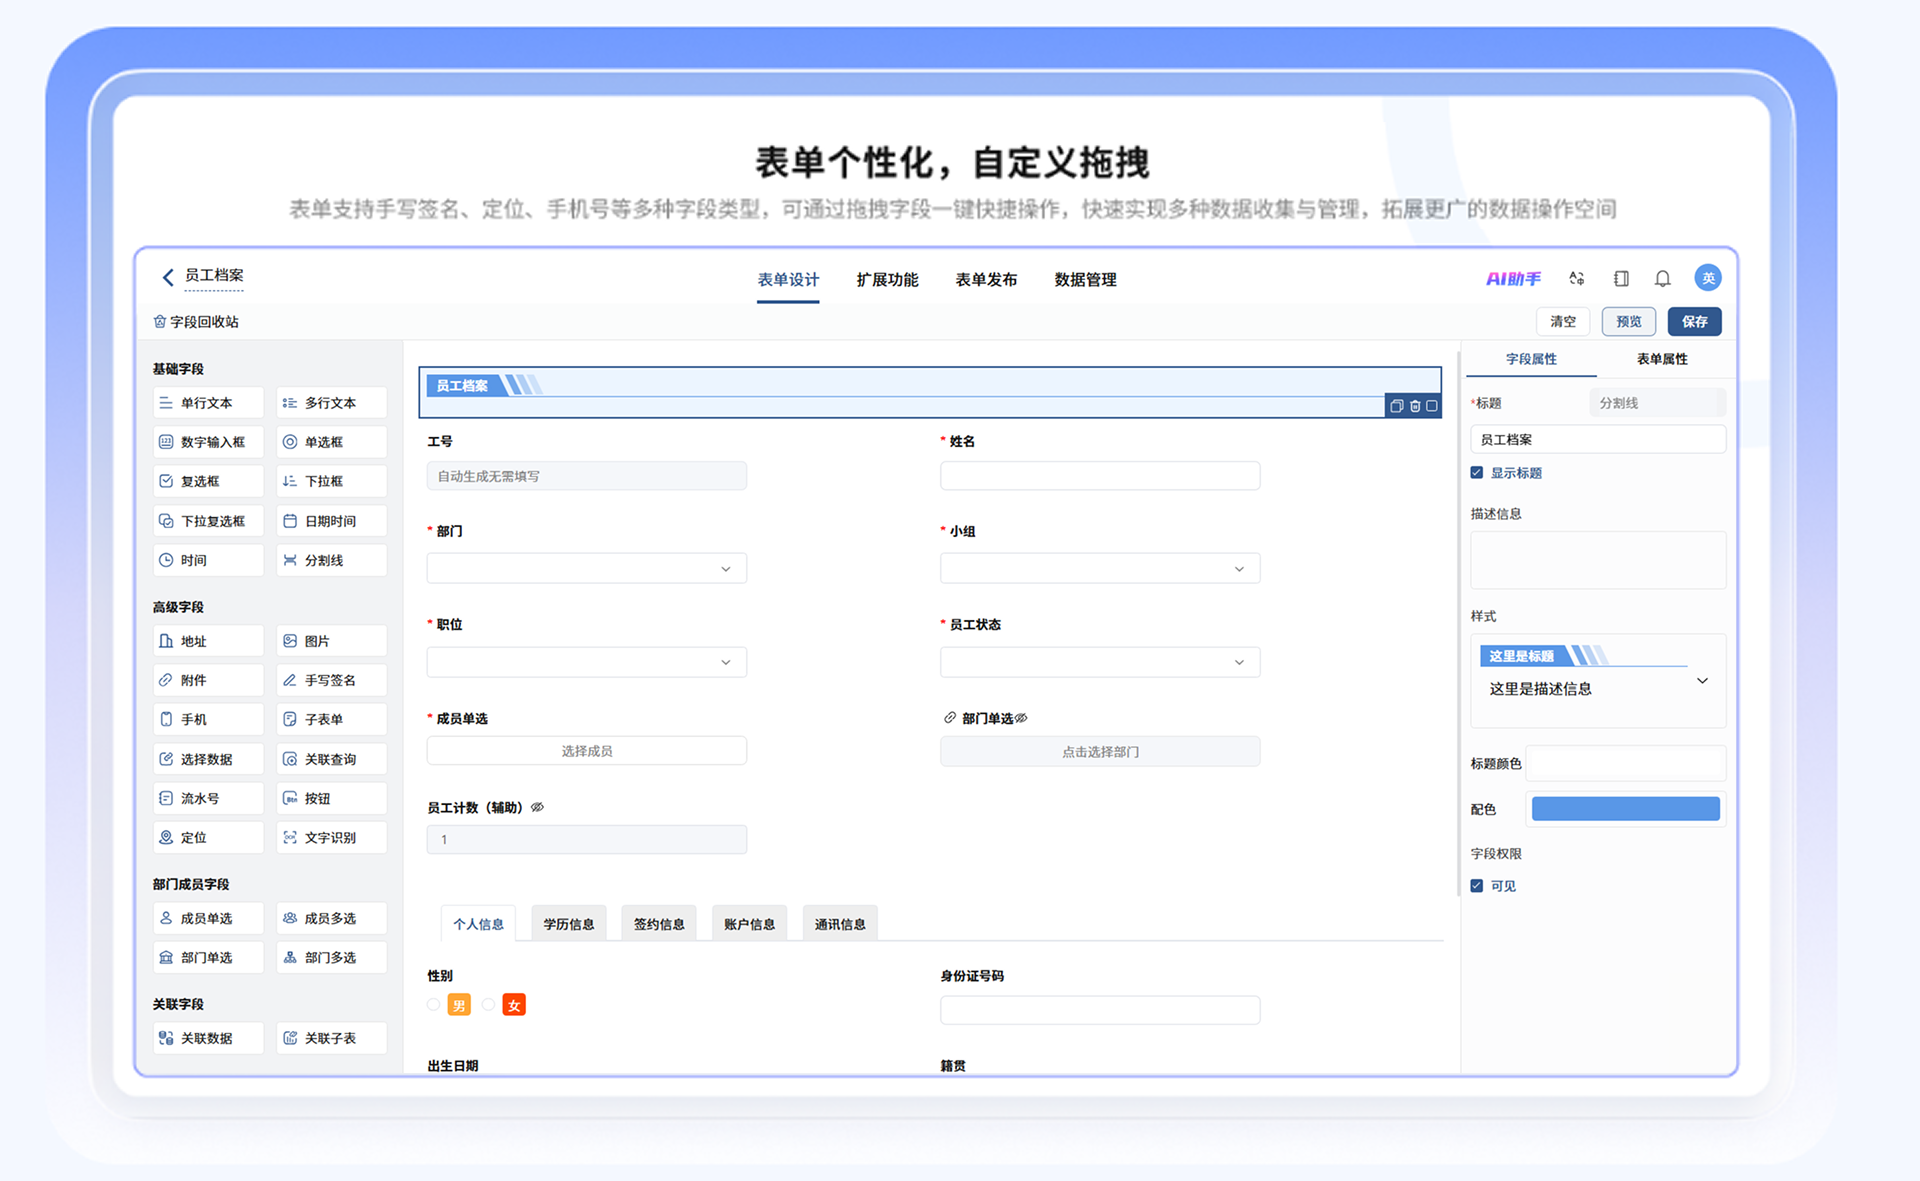This screenshot has height=1181, width=1920.
Task: Toggle the 显示标题 checkbox
Action: [1477, 473]
